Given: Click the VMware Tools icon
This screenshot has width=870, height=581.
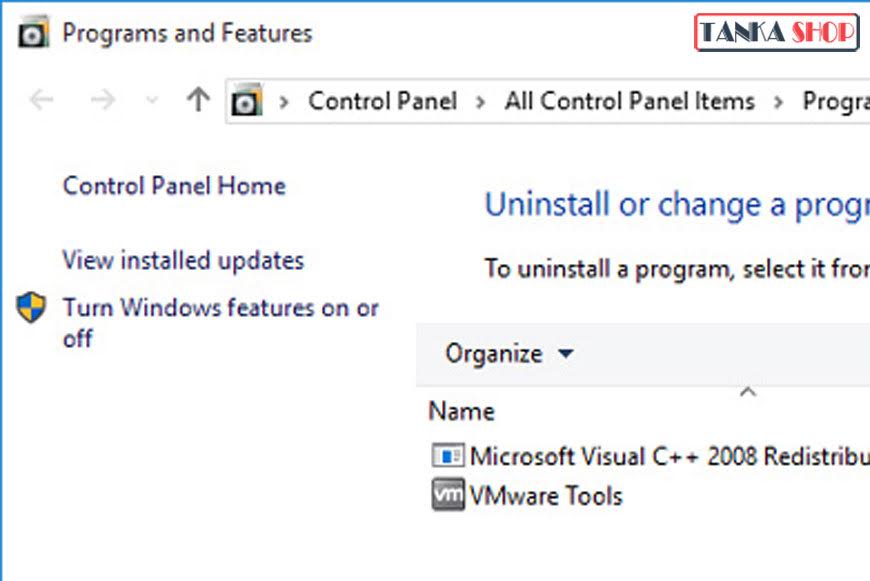Looking at the screenshot, I should [447, 495].
